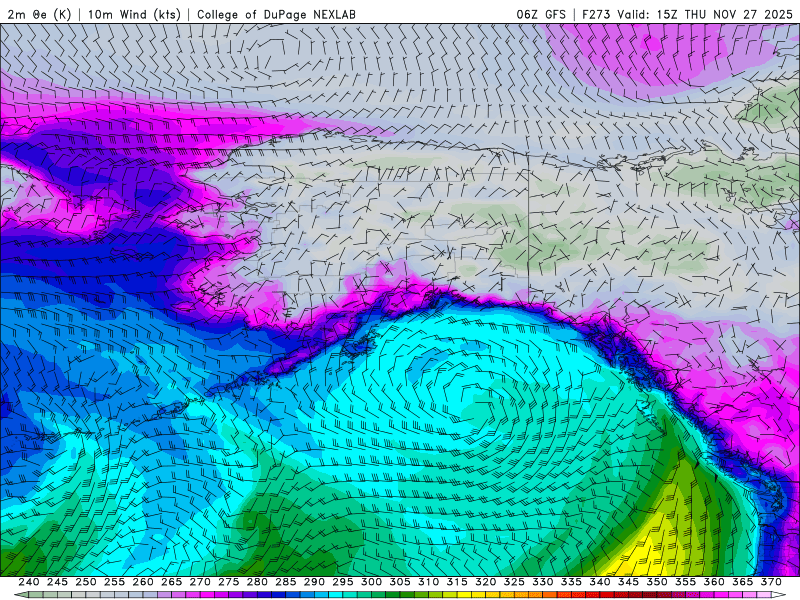The width and height of the screenshot is (800, 600).
Task: Select the 320 scale value
Action: click(x=486, y=582)
